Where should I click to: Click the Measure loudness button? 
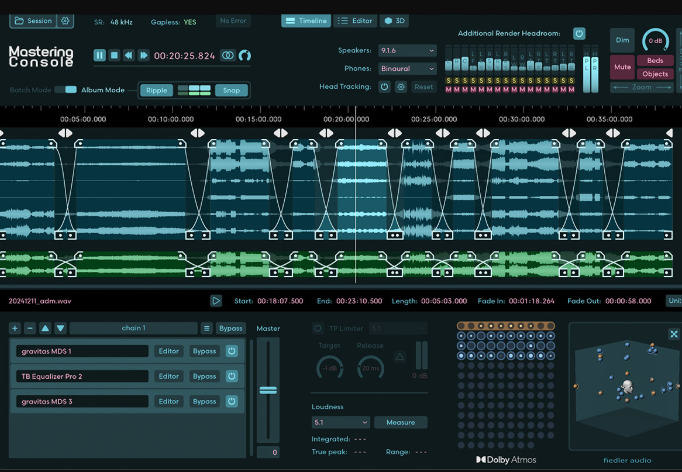click(x=401, y=422)
